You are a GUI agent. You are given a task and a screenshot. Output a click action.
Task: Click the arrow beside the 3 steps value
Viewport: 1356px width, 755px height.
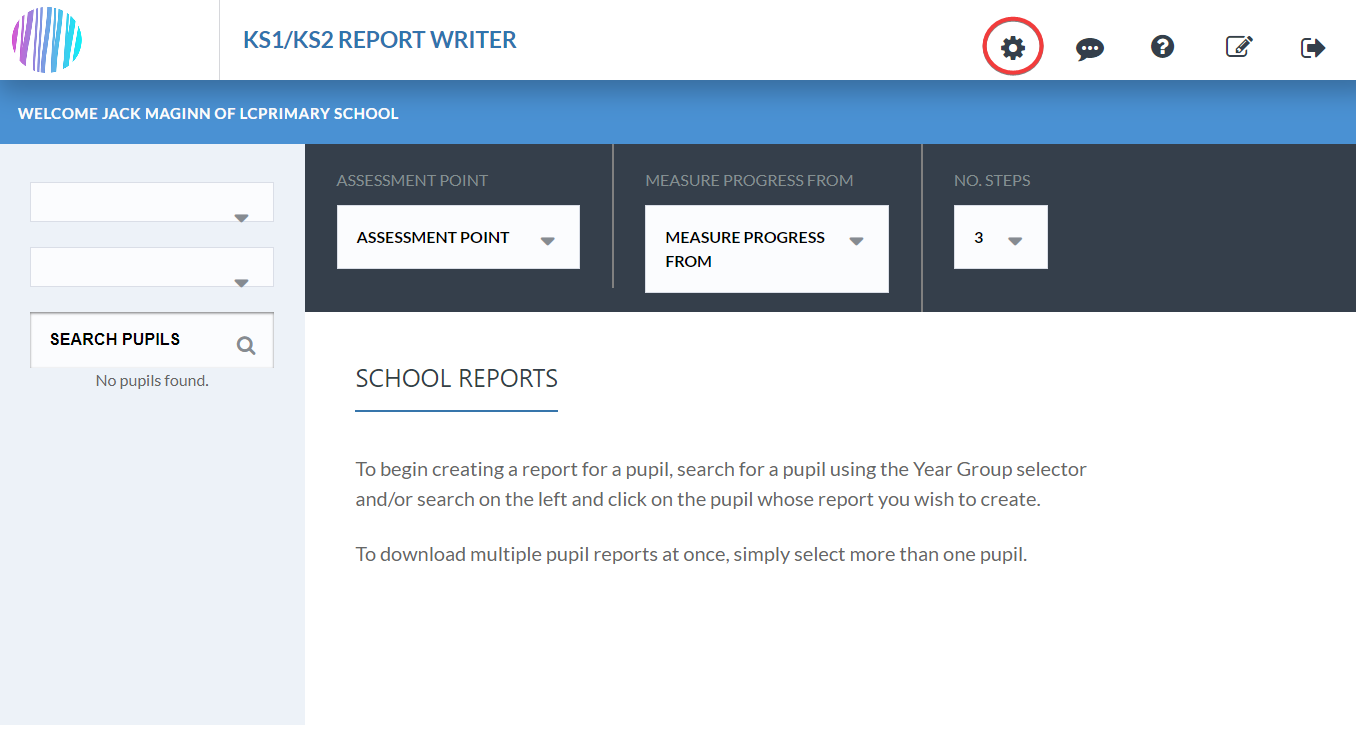(1015, 241)
